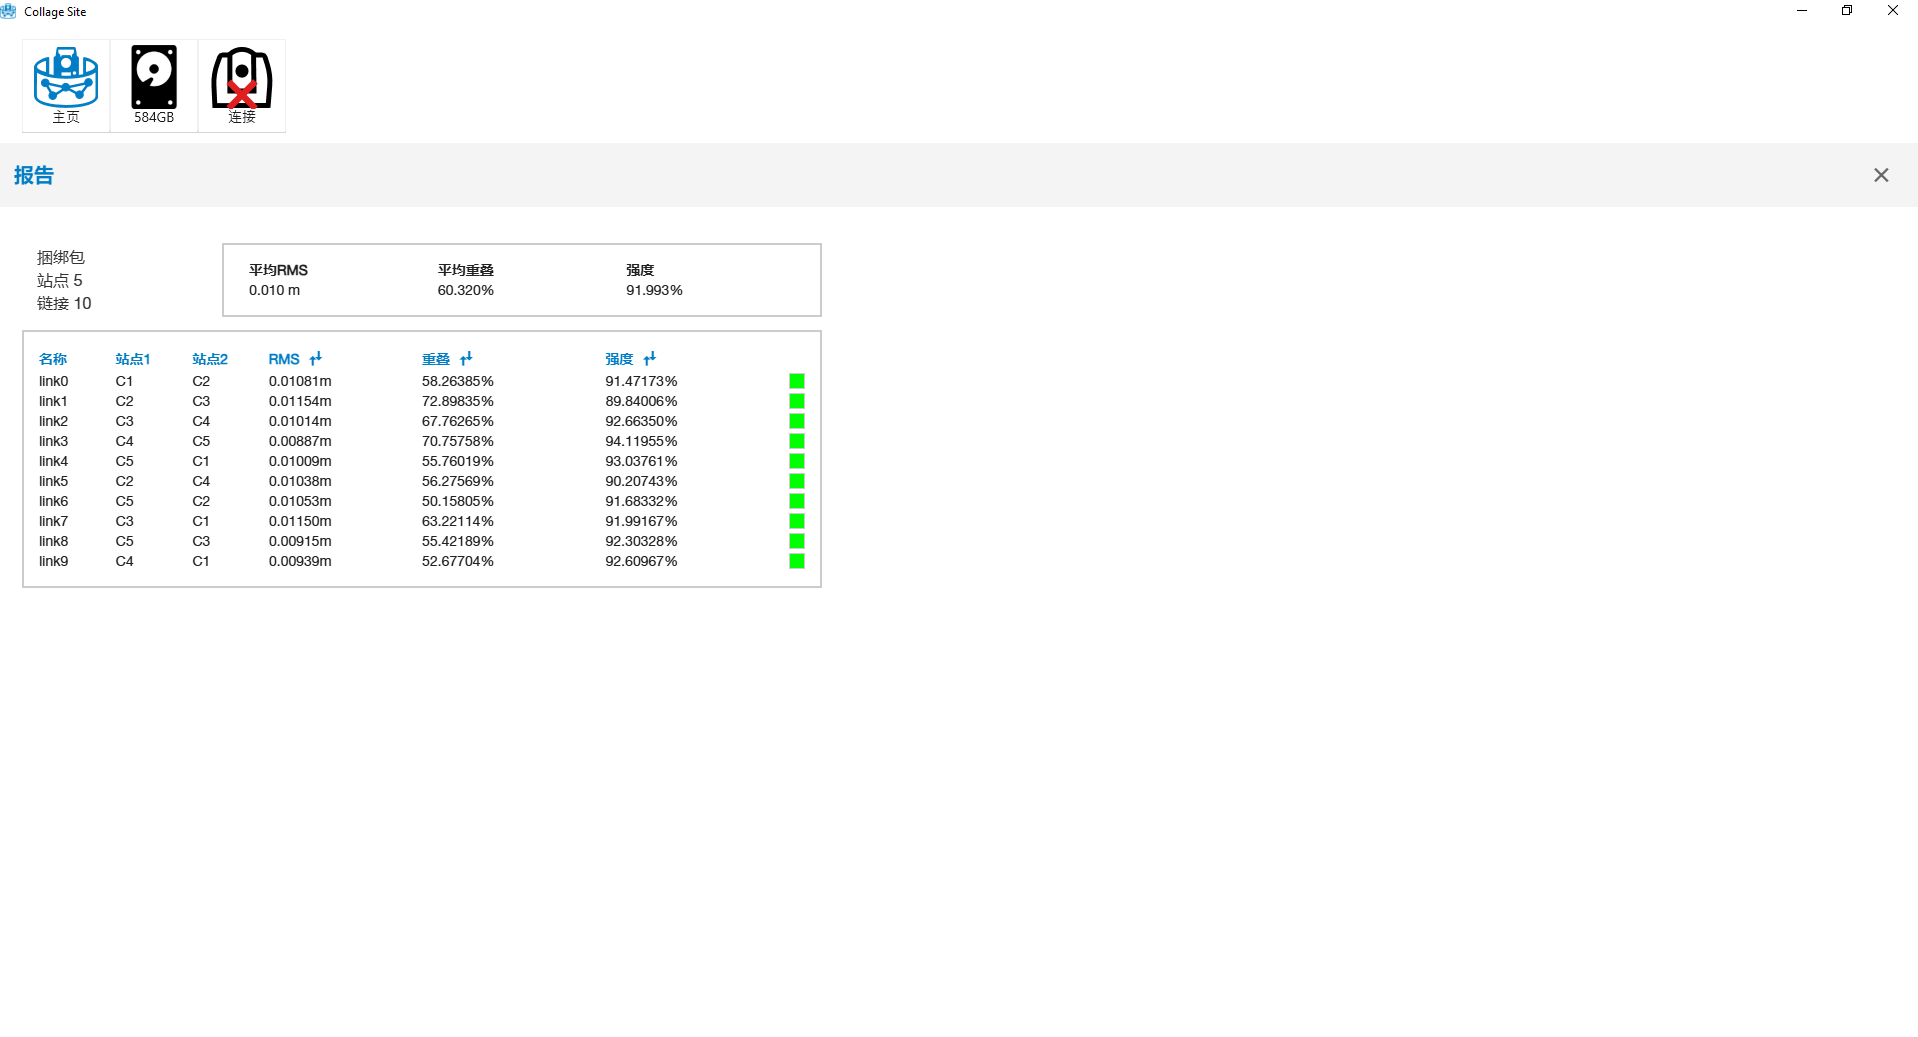Click link2 overlap value 67.76265%
This screenshot has width=1918, height=1037.
coord(457,421)
